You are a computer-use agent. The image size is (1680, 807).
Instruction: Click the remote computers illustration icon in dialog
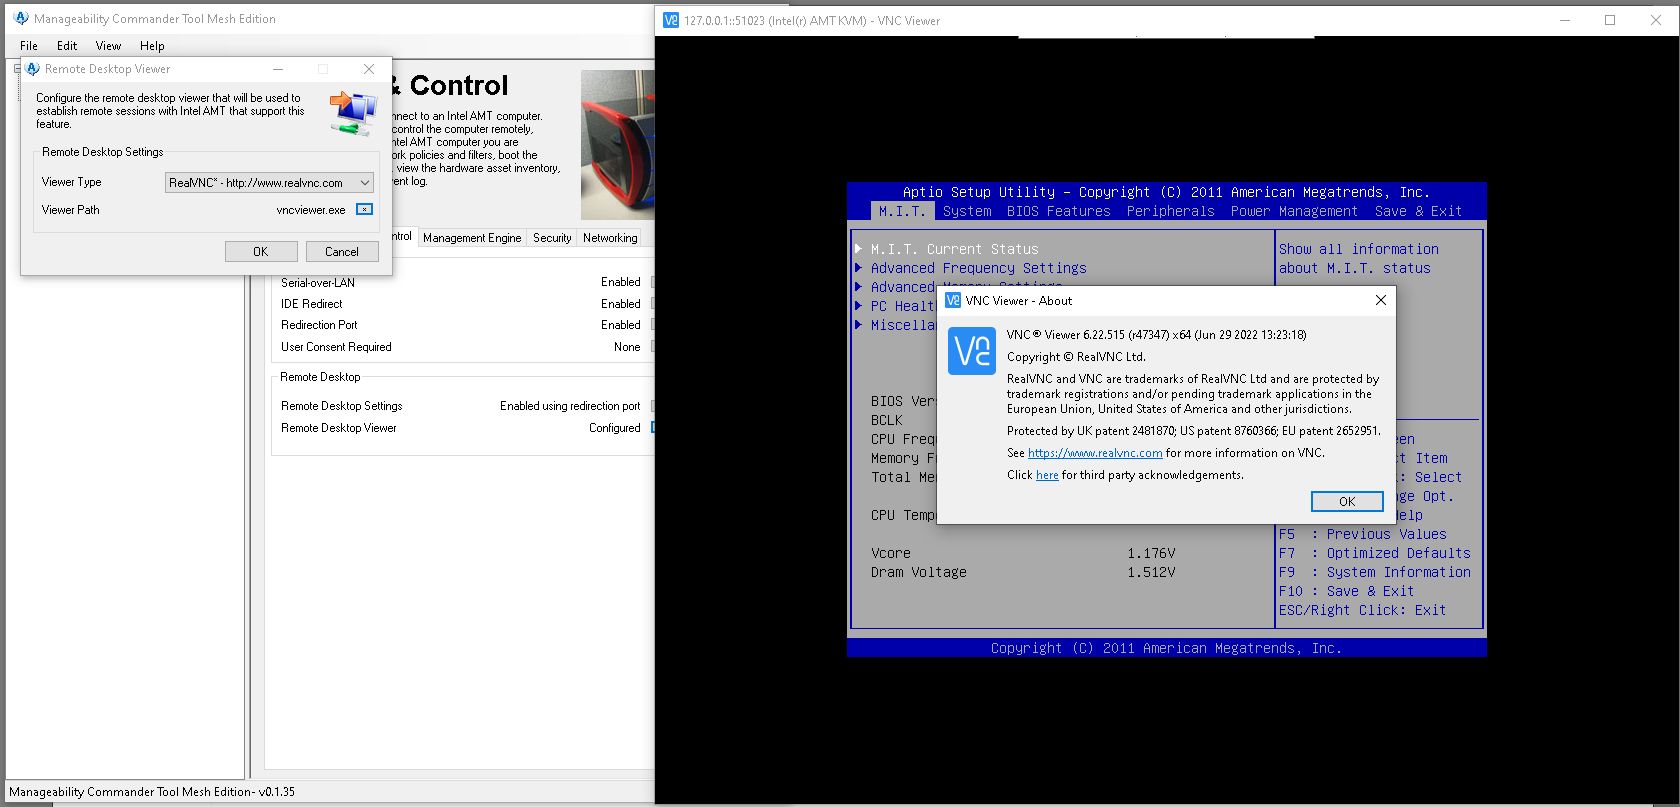coord(353,113)
